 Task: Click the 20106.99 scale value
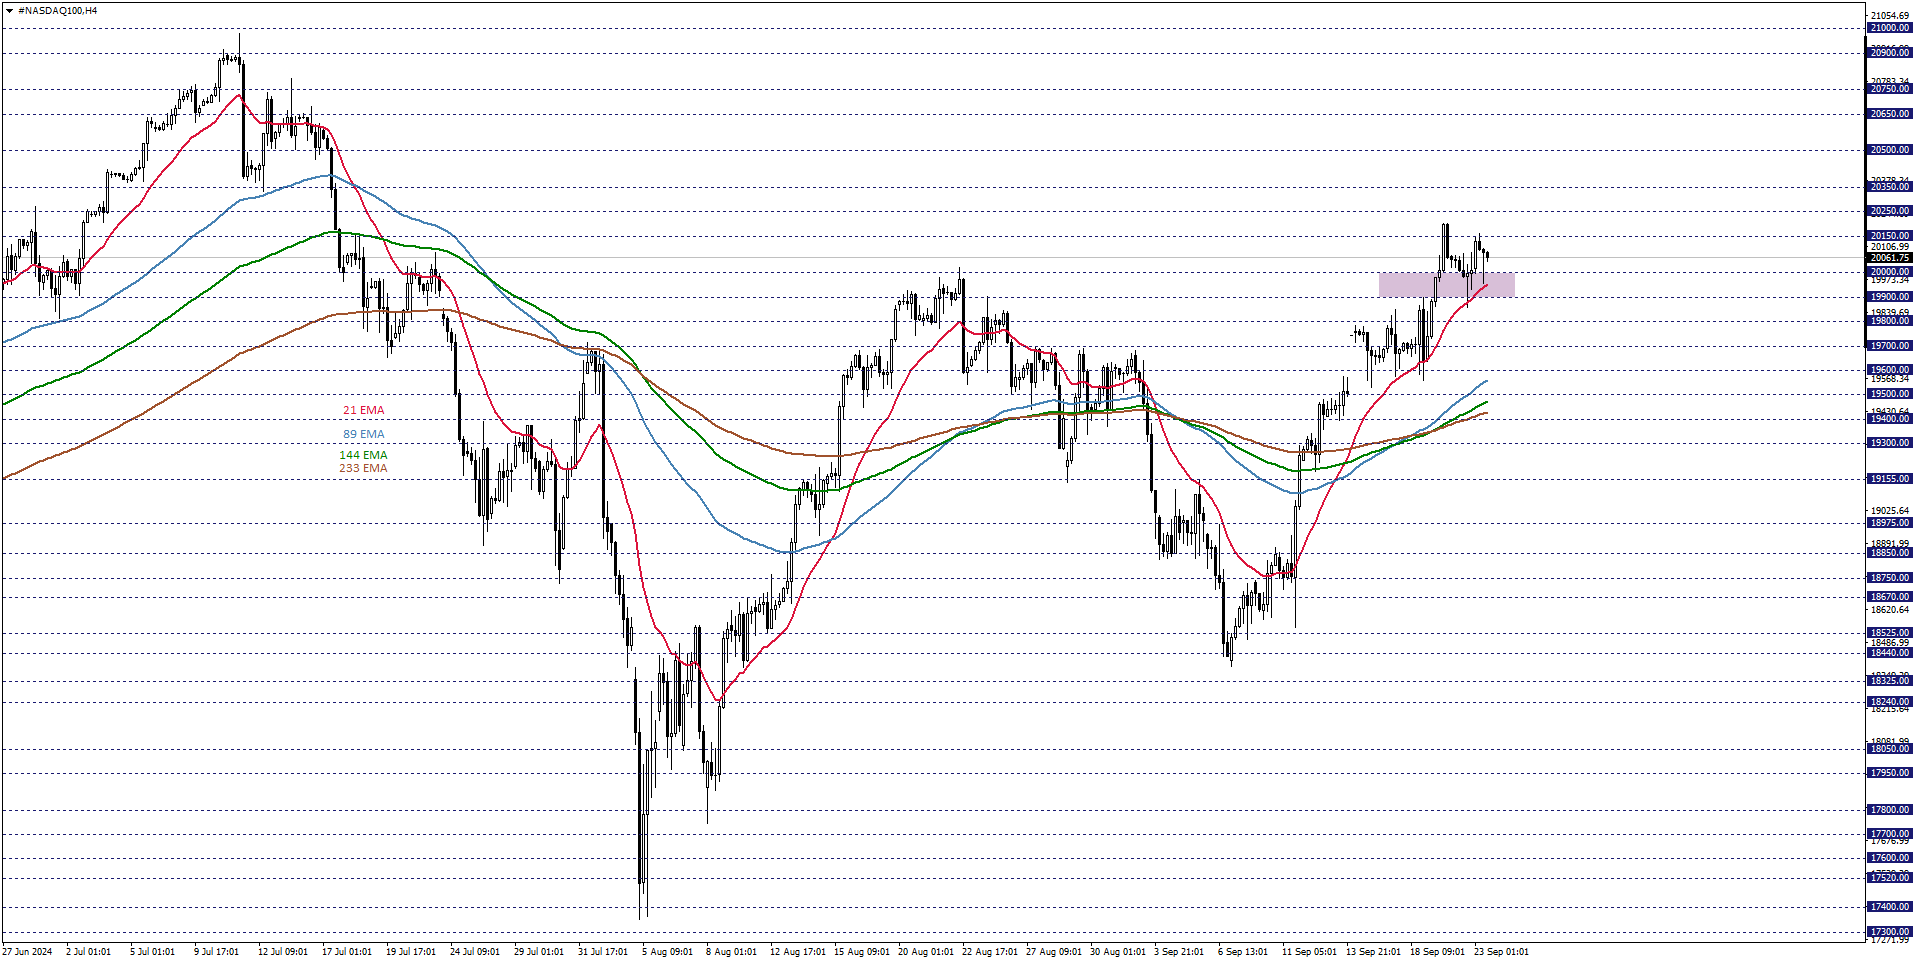click(x=1890, y=247)
